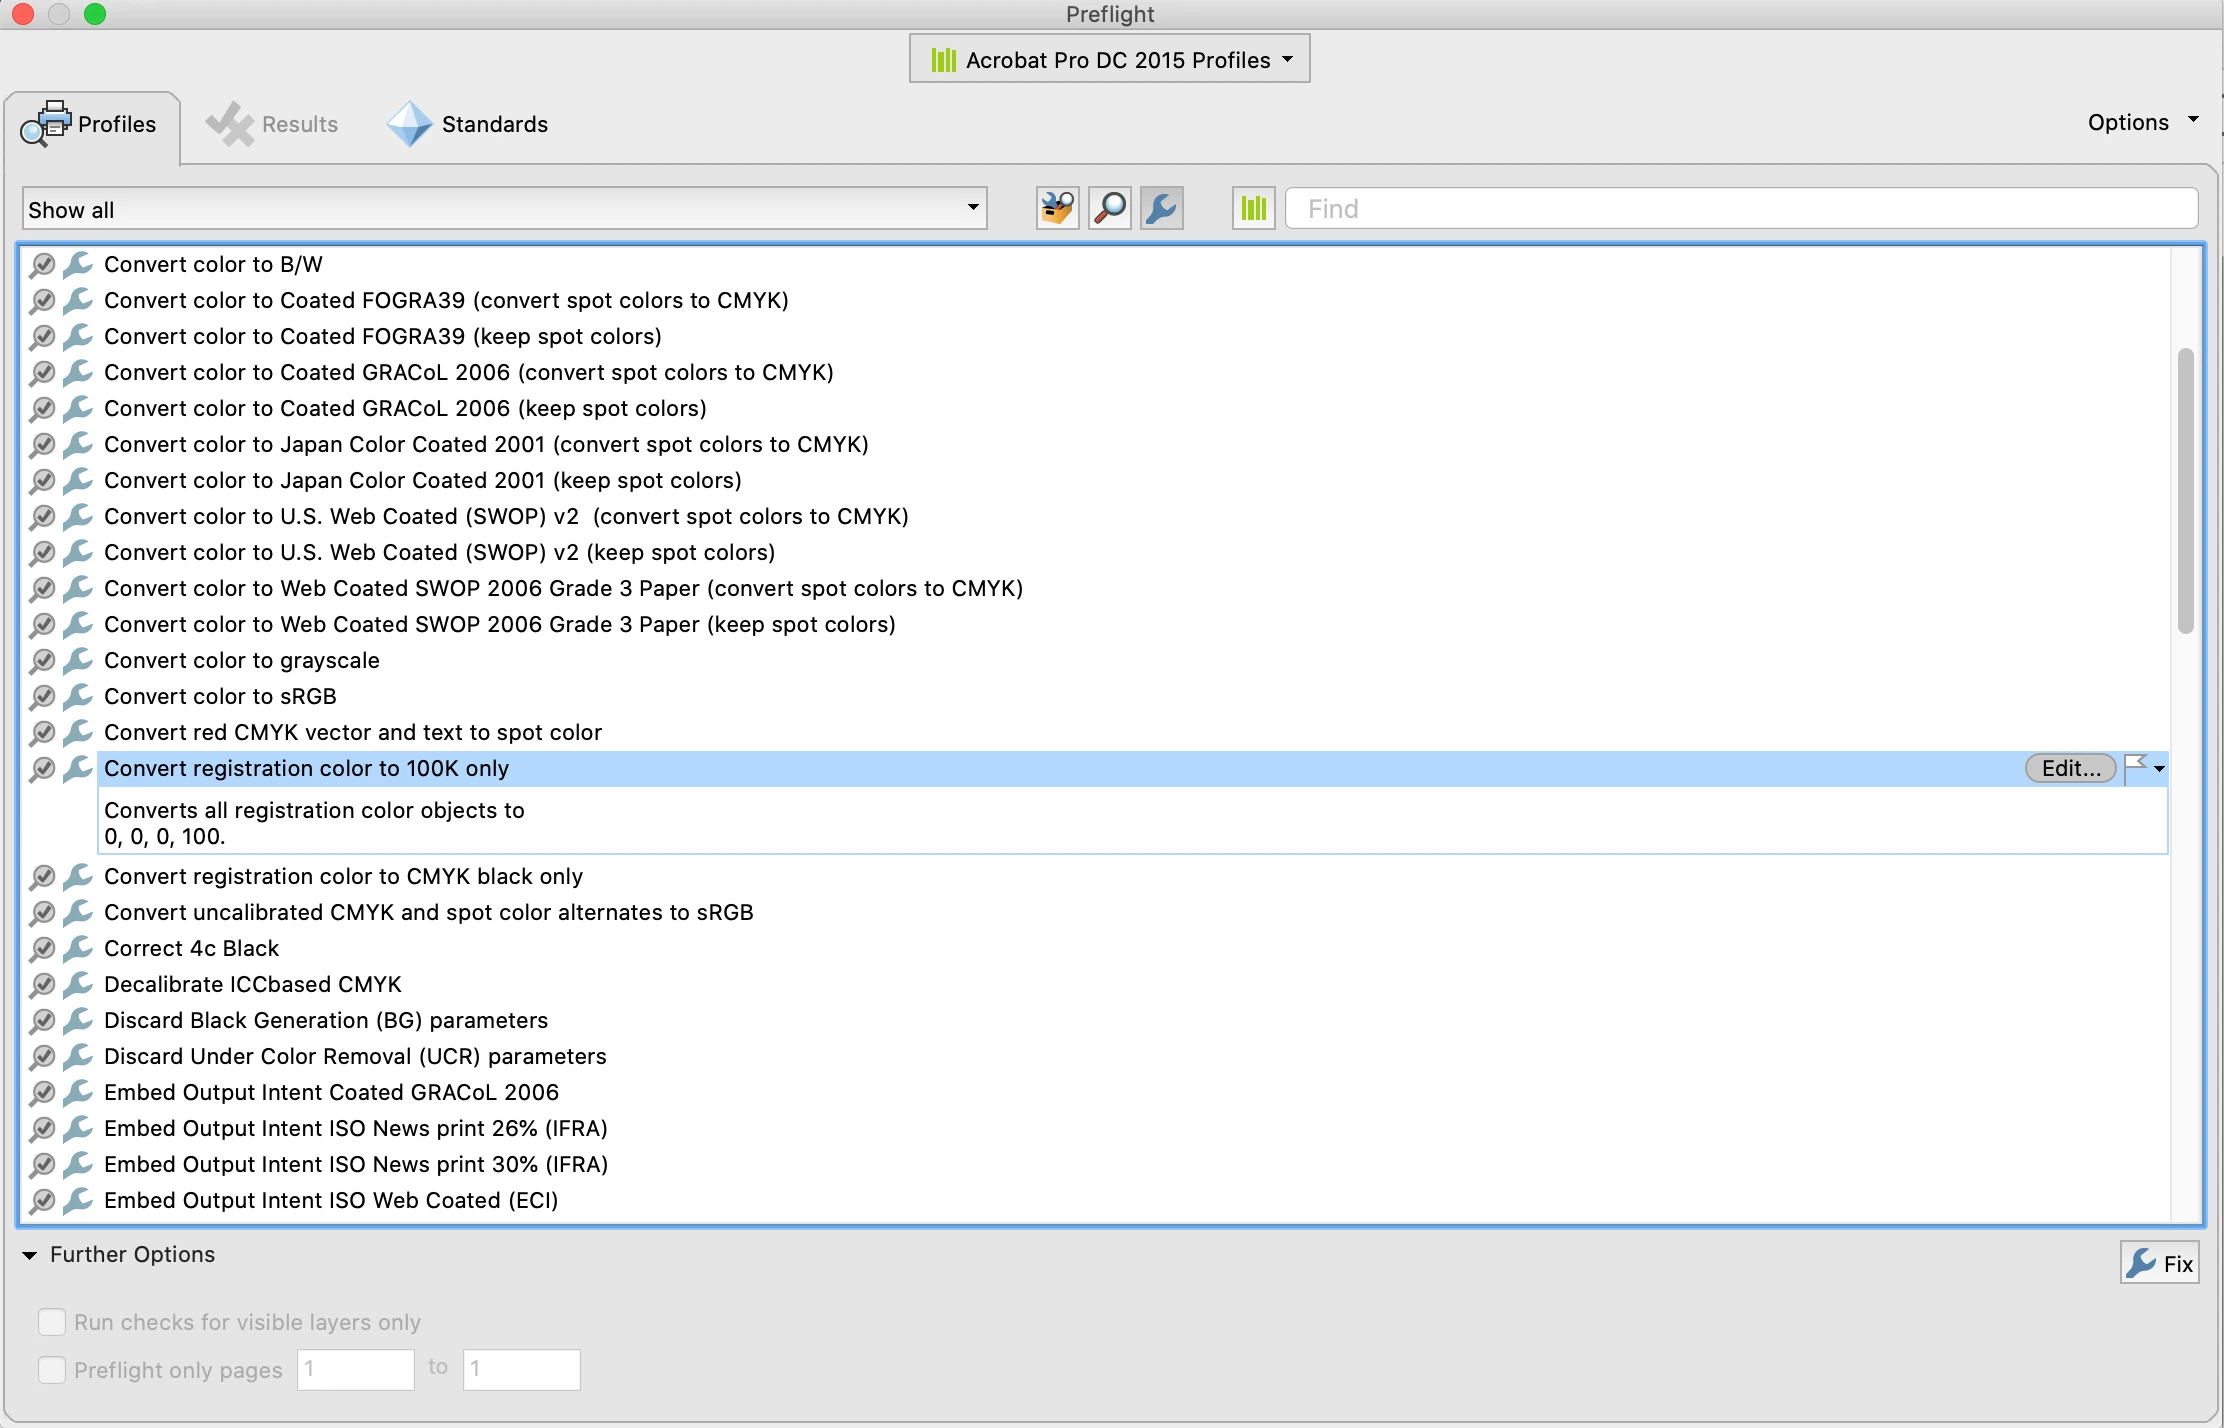
Task: Open Acrobat Pro DC 2015 Profiles dropdown
Action: (1110, 59)
